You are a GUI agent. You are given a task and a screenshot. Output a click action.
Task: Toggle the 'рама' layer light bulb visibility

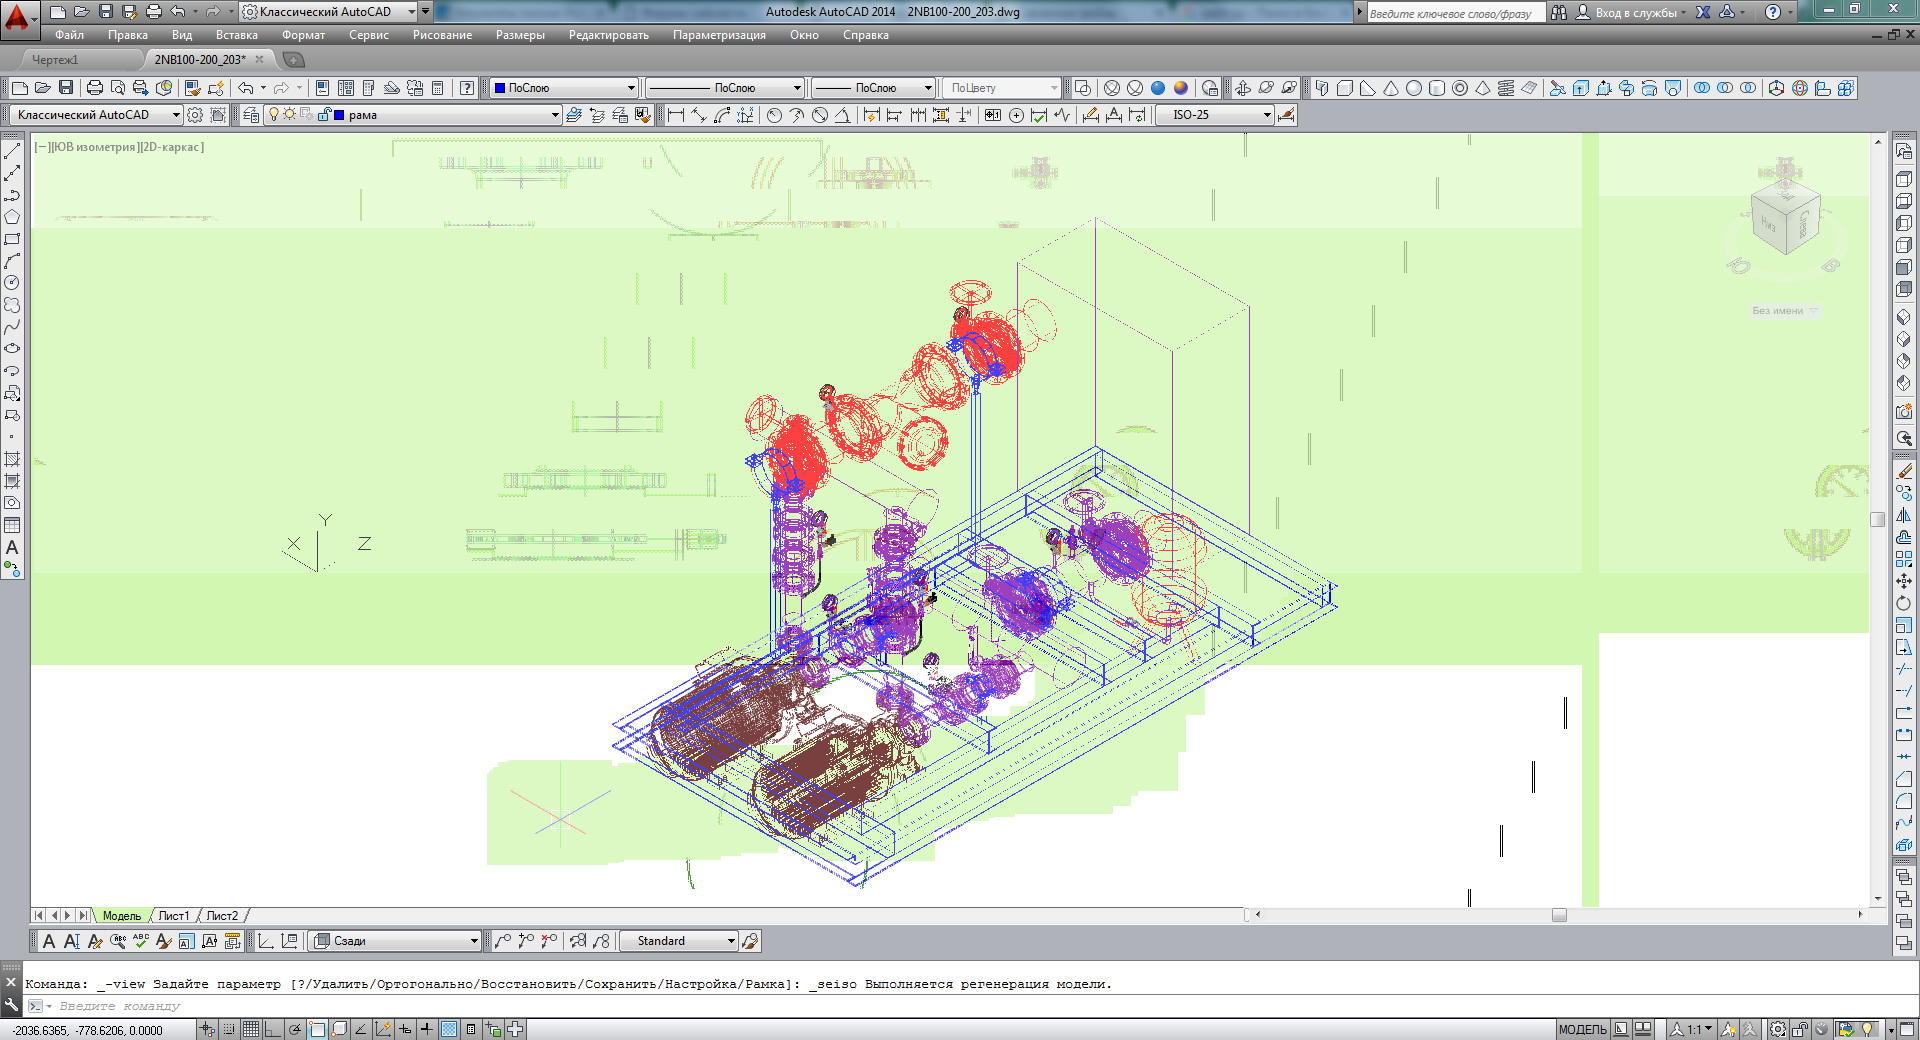274,115
